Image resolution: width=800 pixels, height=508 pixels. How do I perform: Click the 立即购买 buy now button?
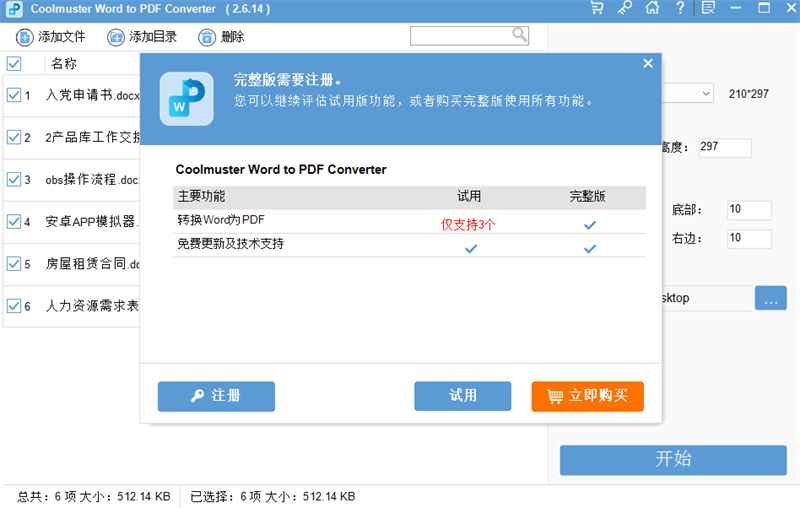588,396
